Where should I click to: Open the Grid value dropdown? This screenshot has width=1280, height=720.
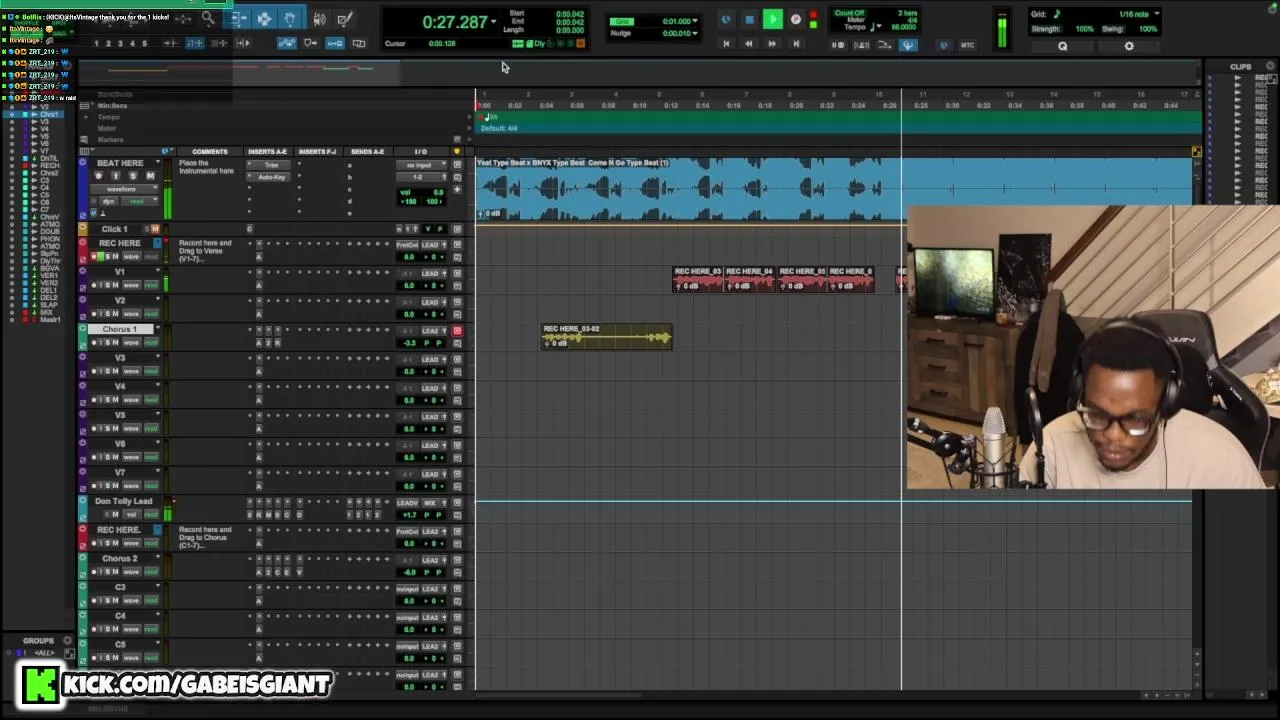(695, 21)
